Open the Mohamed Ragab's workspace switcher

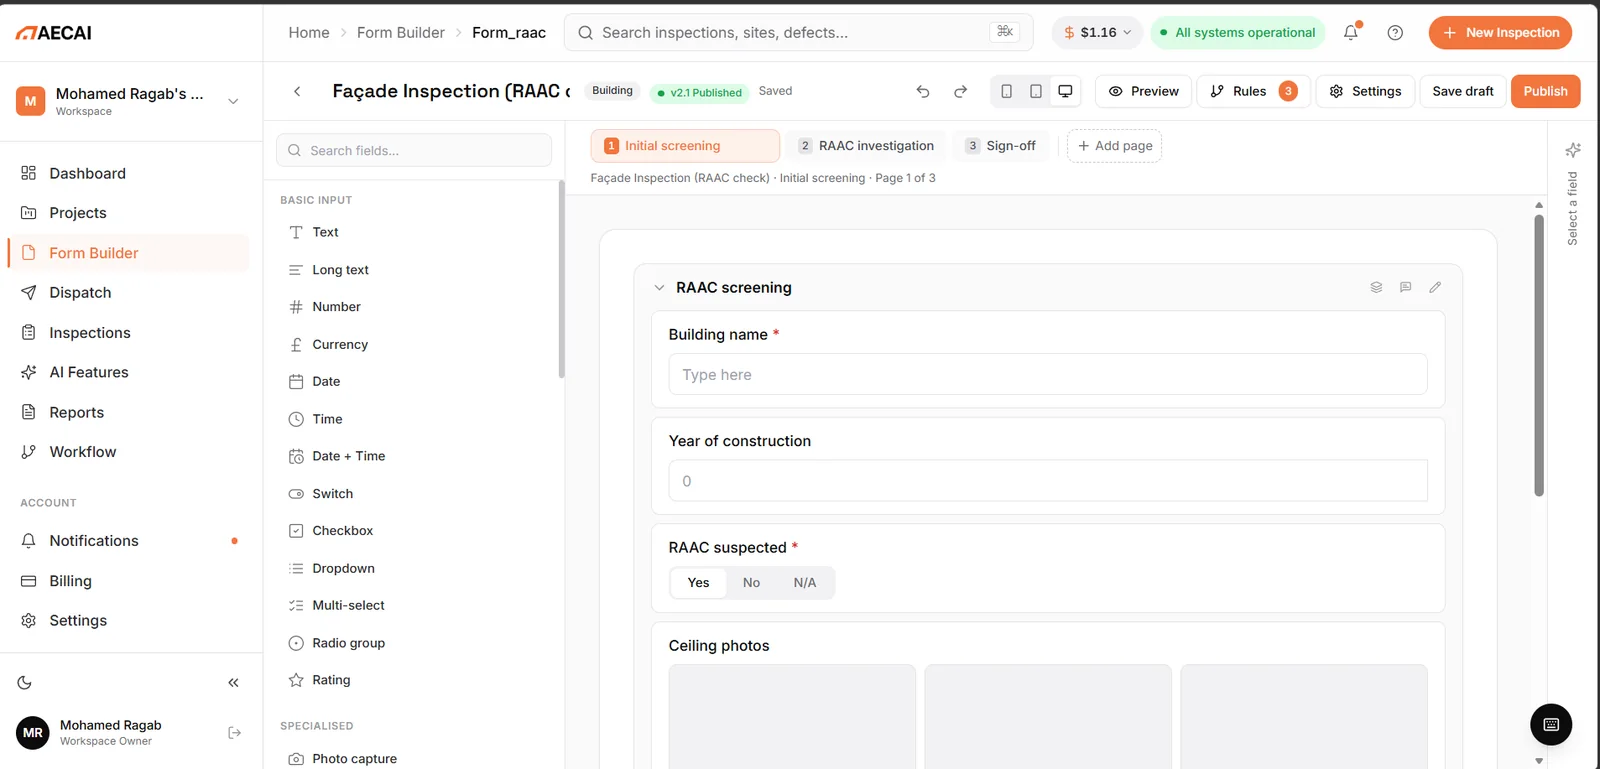point(131,101)
